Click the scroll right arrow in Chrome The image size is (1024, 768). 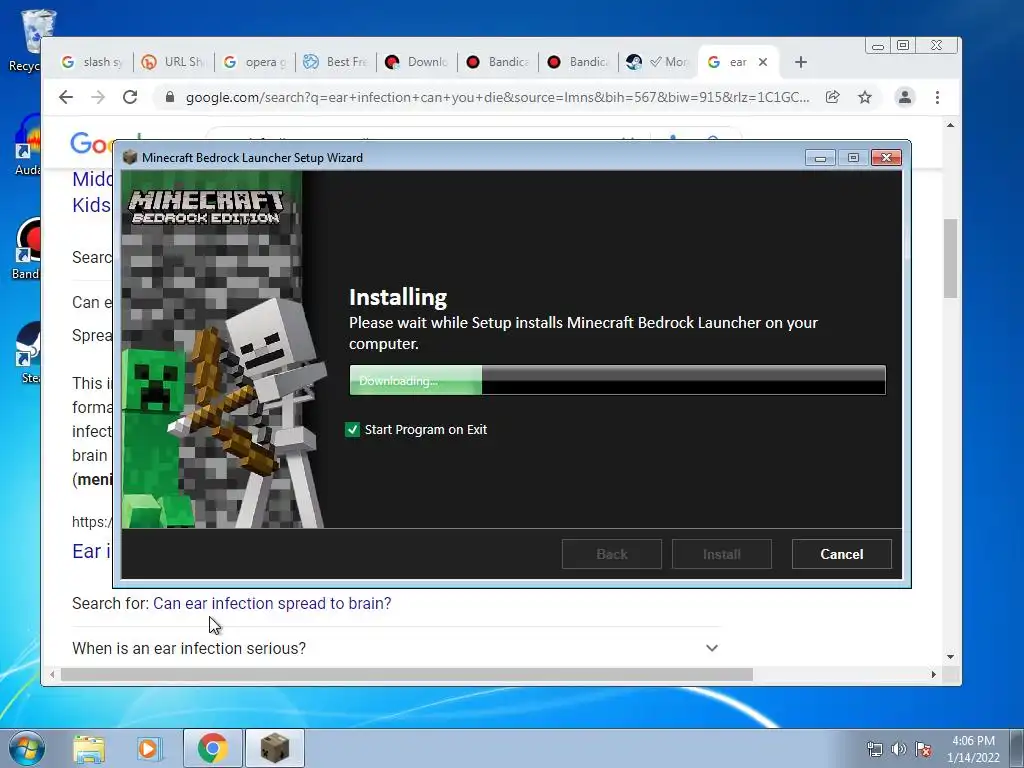click(x=933, y=674)
